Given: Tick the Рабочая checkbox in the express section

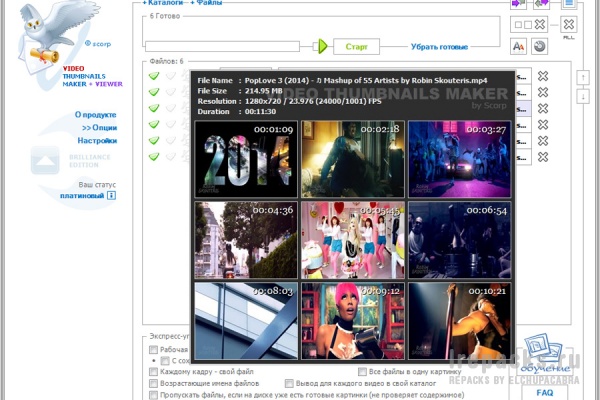Looking at the screenshot, I should tap(153, 349).
